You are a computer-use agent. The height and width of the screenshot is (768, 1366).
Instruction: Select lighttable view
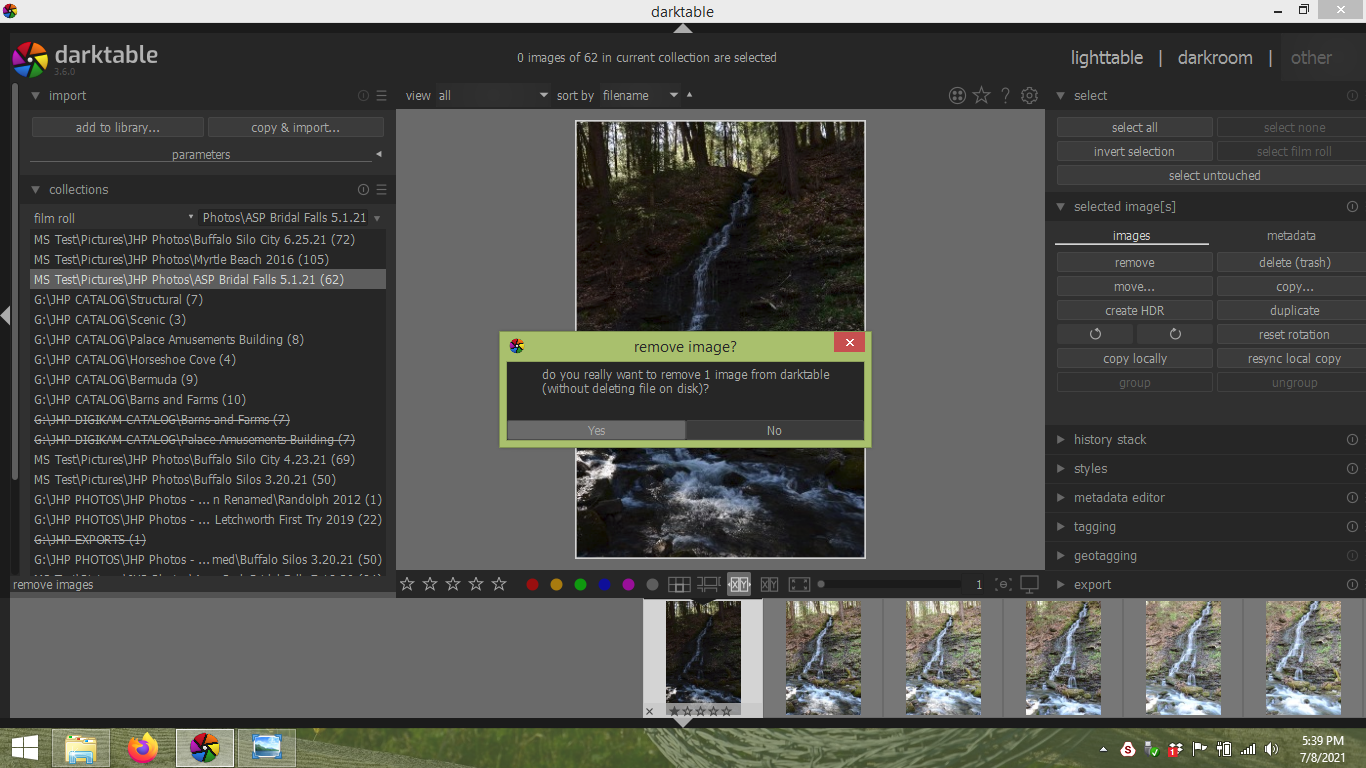click(1106, 58)
